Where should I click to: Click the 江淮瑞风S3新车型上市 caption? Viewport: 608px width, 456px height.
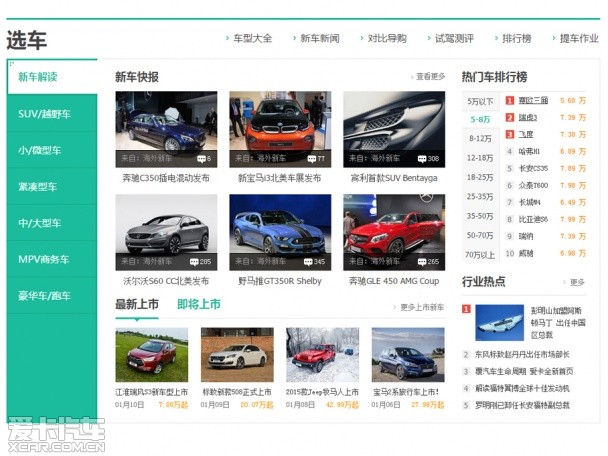point(151,392)
